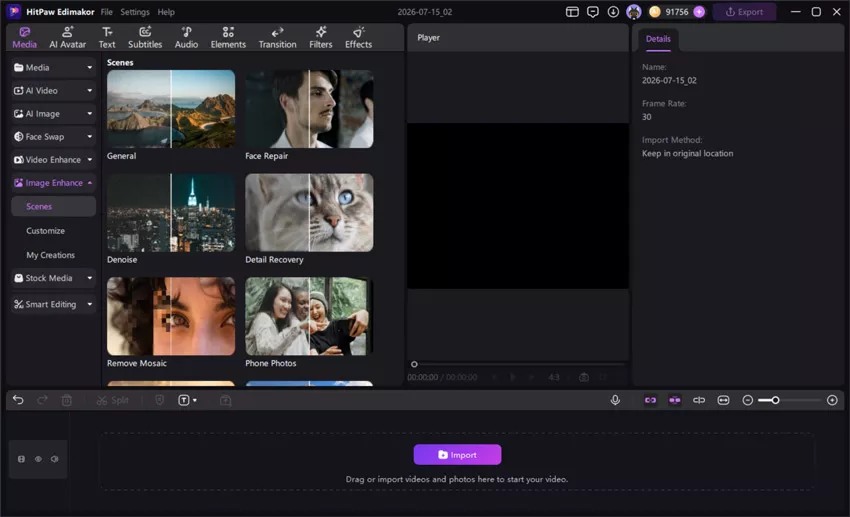
Task: Click the purple Import button
Action: [x=457, y=455]
